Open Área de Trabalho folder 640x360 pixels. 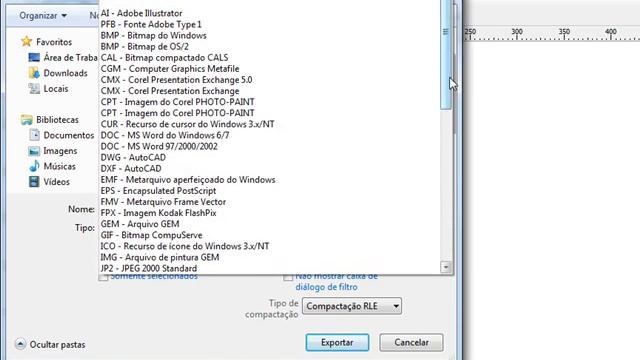pos(63,58)
